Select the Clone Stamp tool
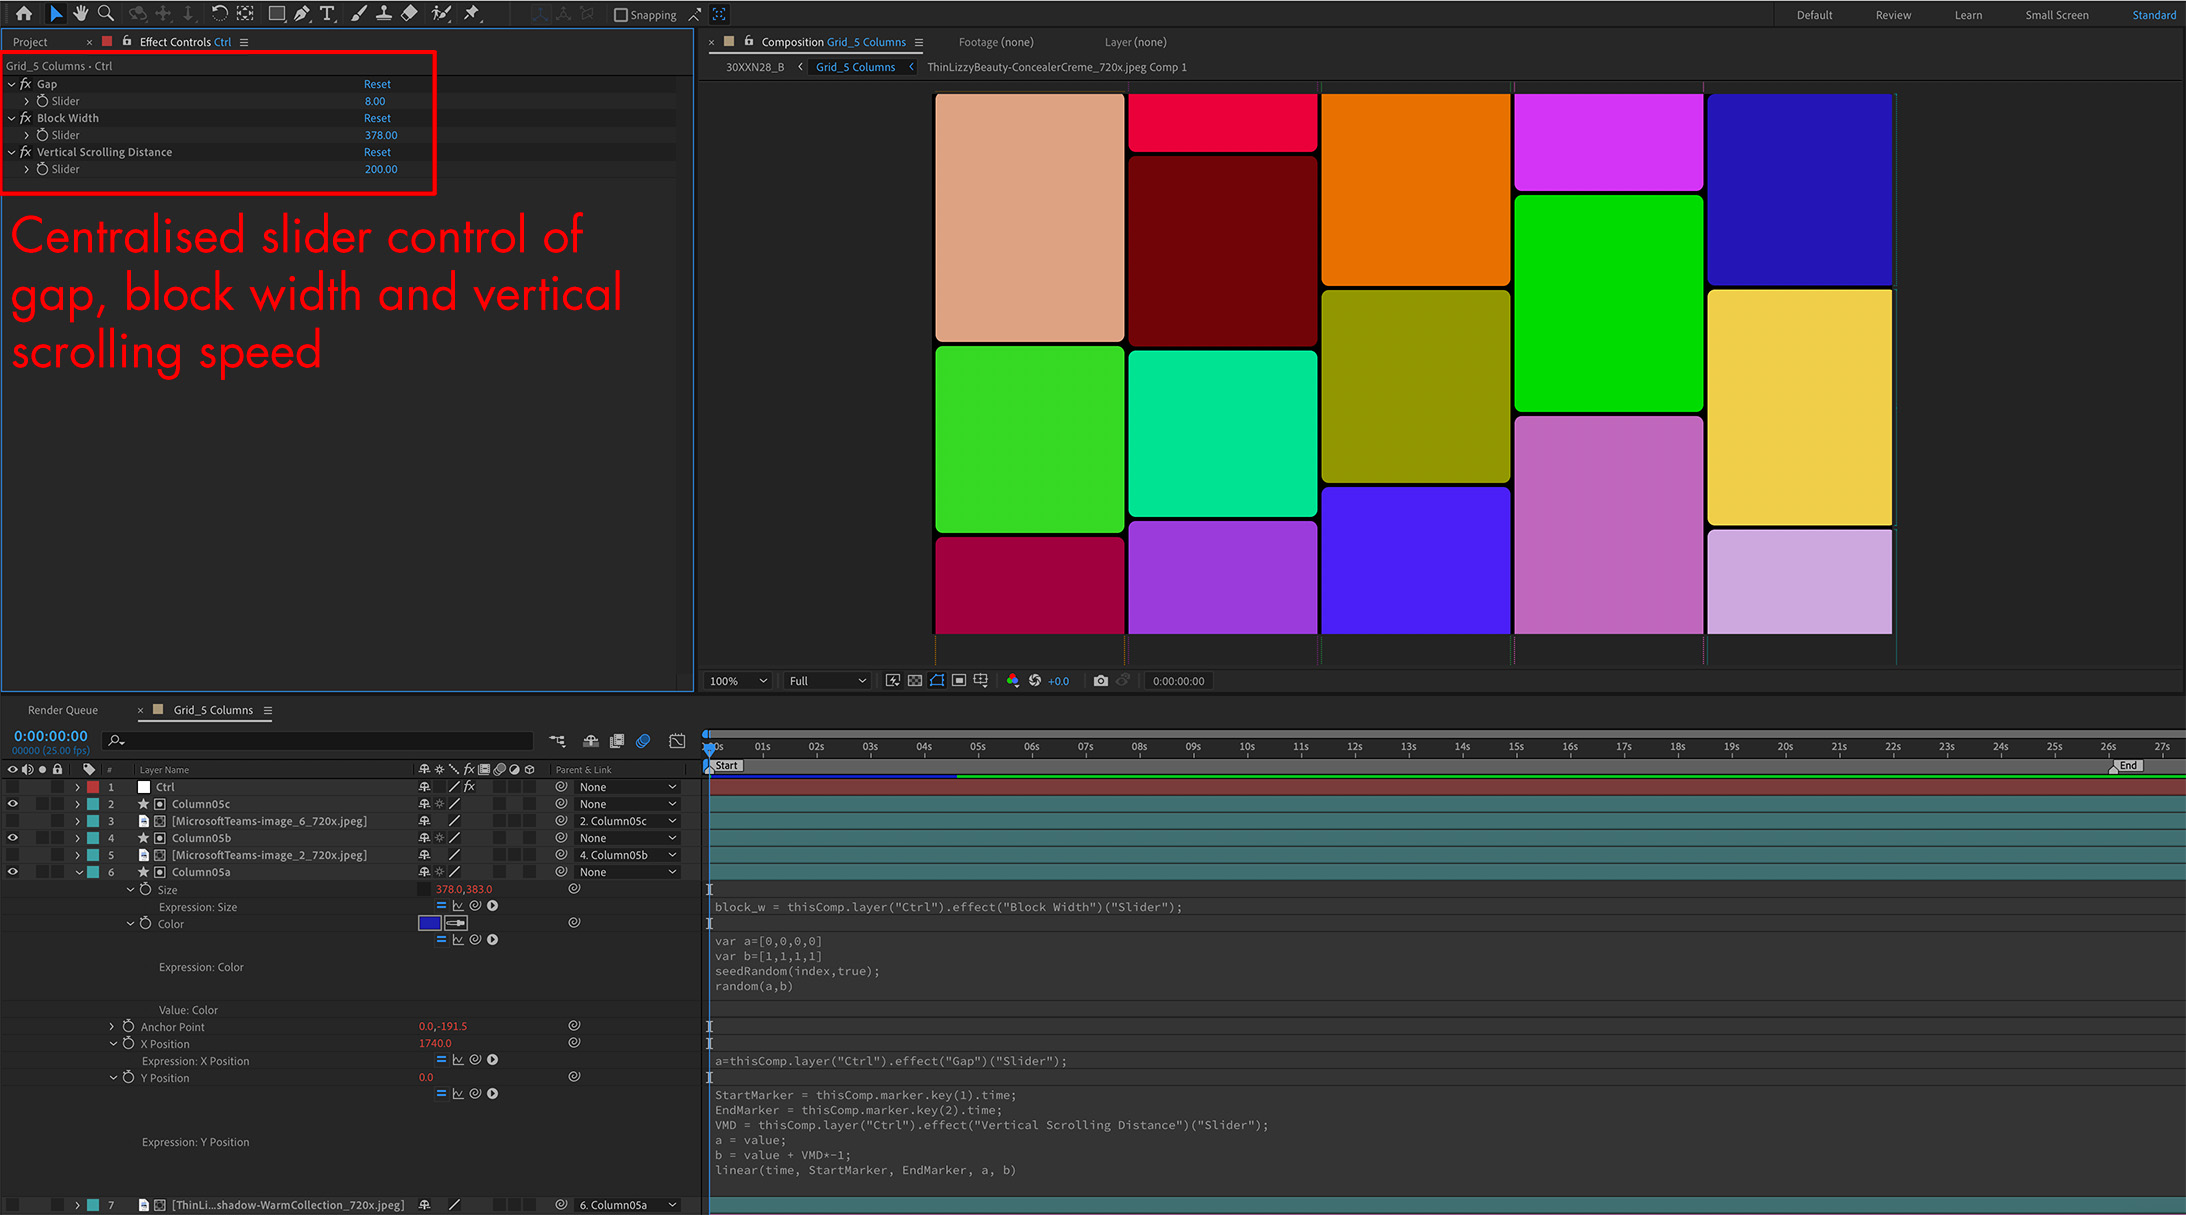Screen dimensions: 2186x1215 pyautogui.click(x=383, y=13)
